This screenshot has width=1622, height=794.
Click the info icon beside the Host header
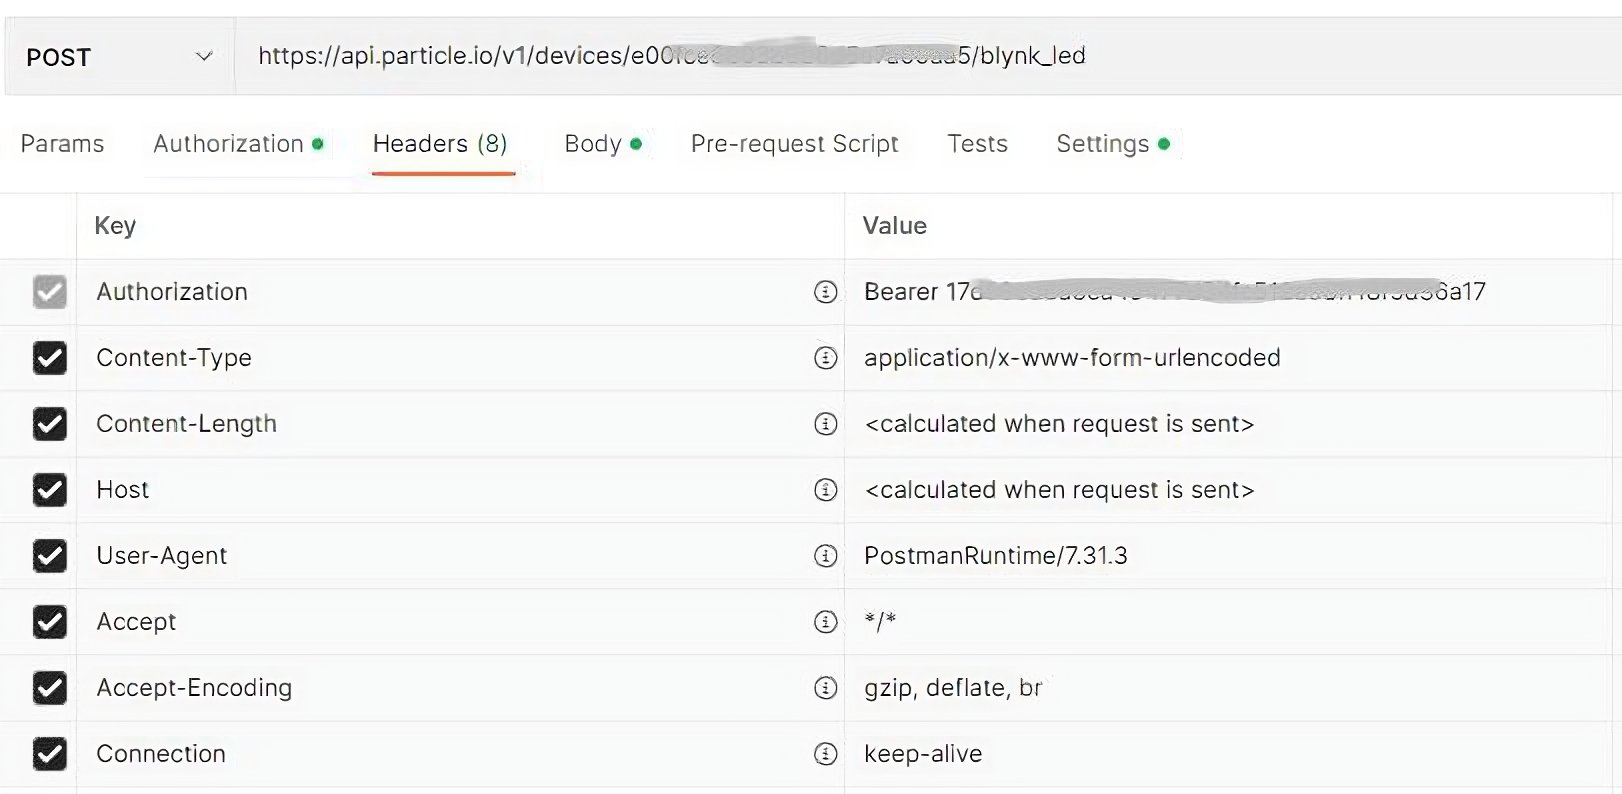coord(826,490)
